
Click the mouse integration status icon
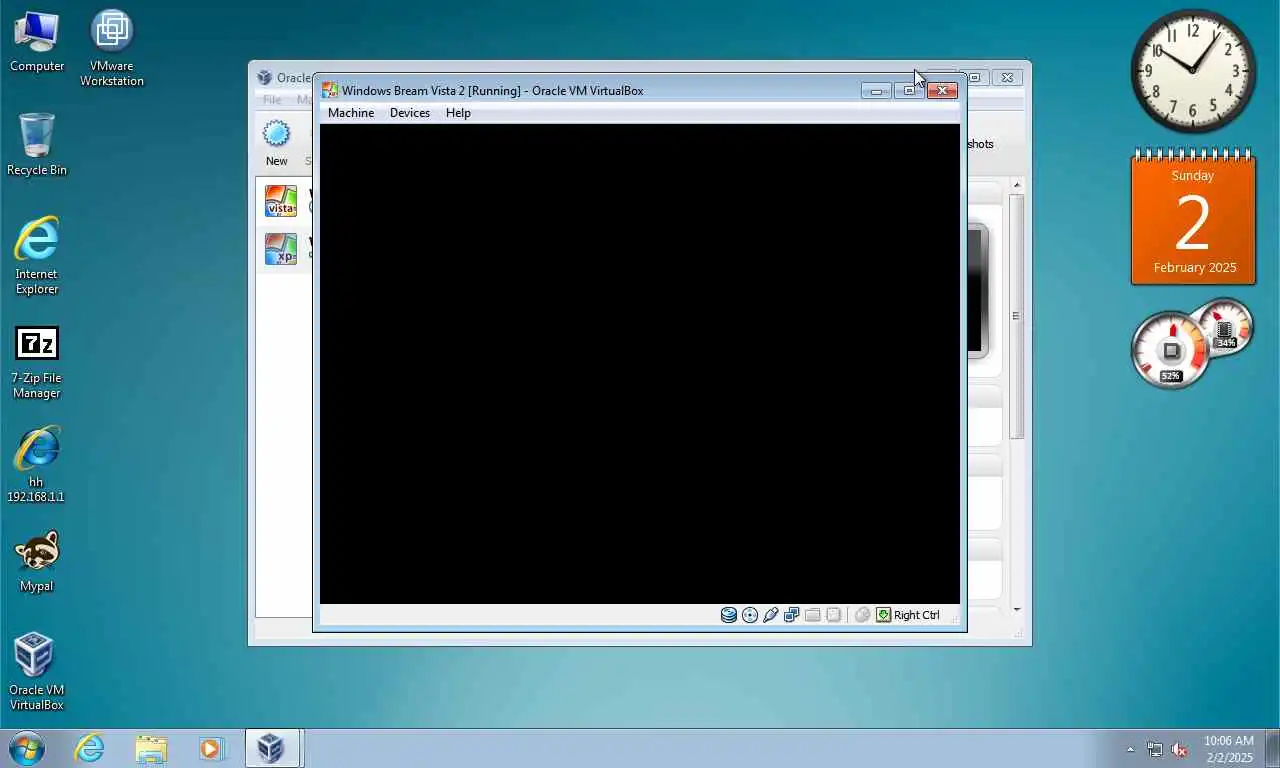click(x=862, y=615)
